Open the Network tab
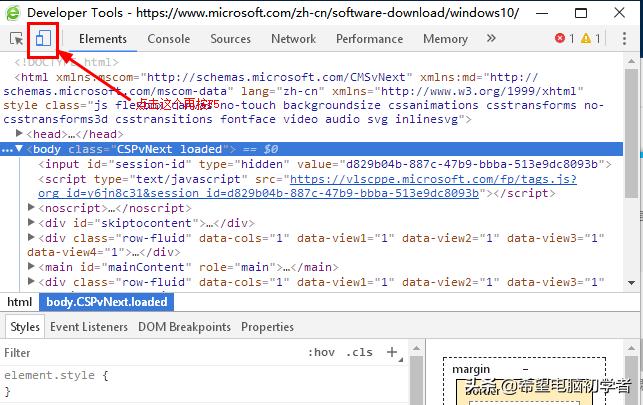Viewport: 643px width, 405px height. point(293,39)
